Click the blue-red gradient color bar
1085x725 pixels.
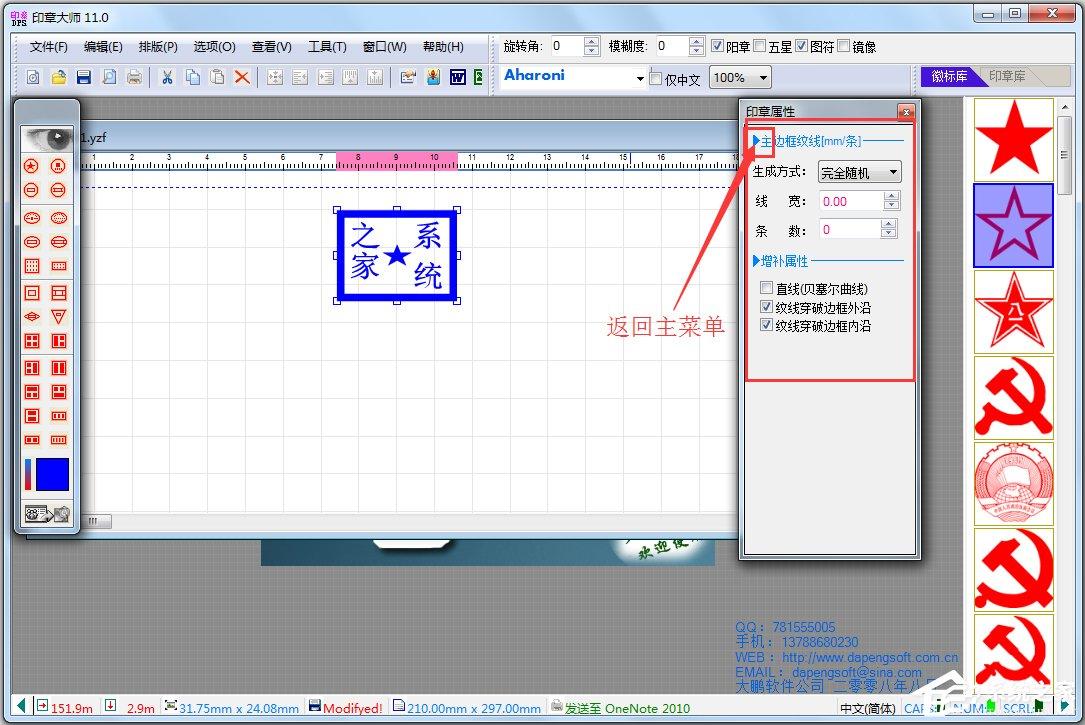[28, 475]
